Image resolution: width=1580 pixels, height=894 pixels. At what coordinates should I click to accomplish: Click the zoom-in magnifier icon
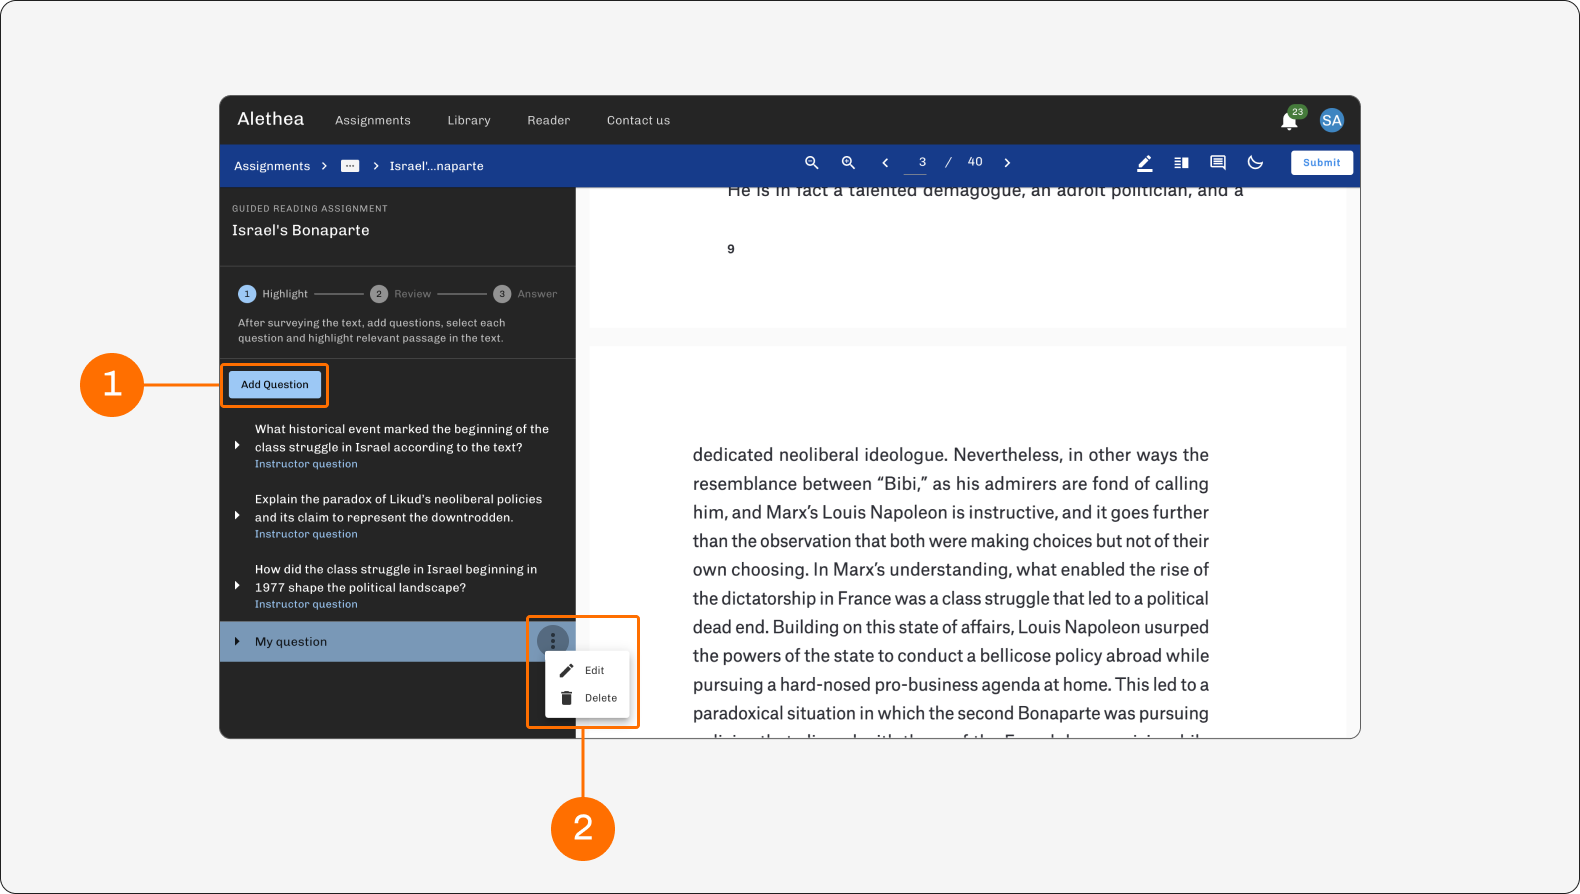click(848, 162)
